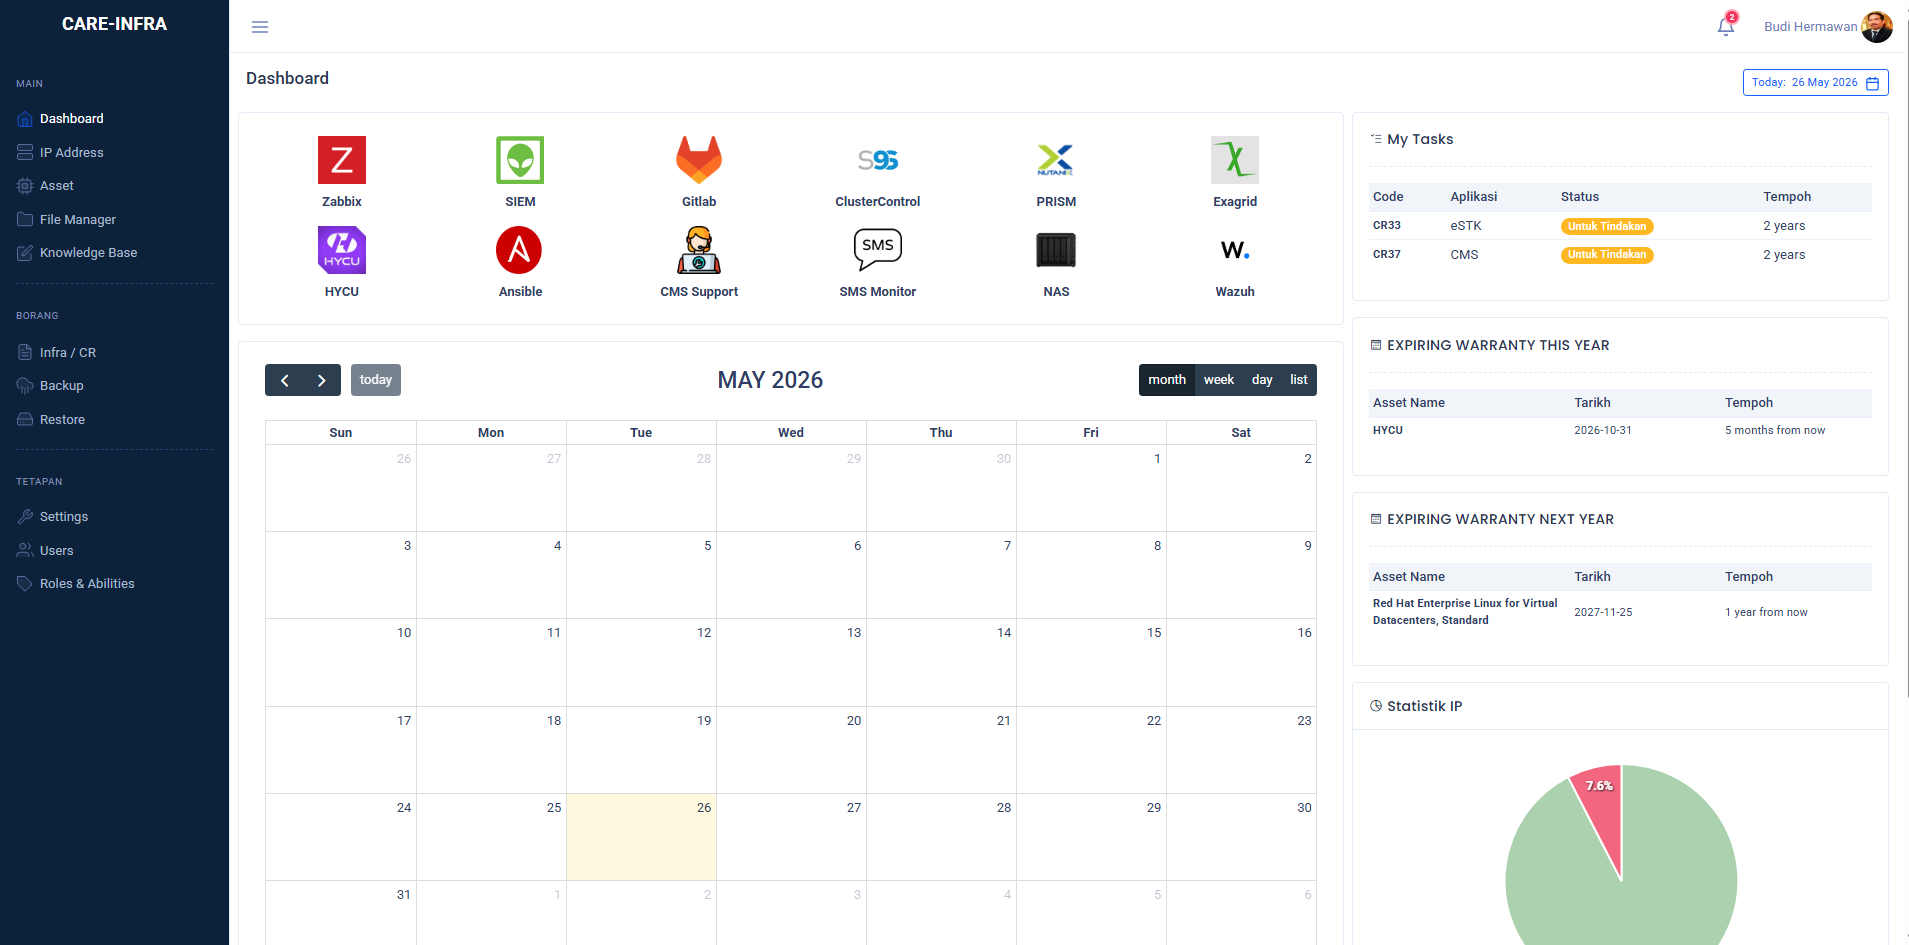
Task: Open the SMS Monitor speech bubble icon
Action: (878, 250)
